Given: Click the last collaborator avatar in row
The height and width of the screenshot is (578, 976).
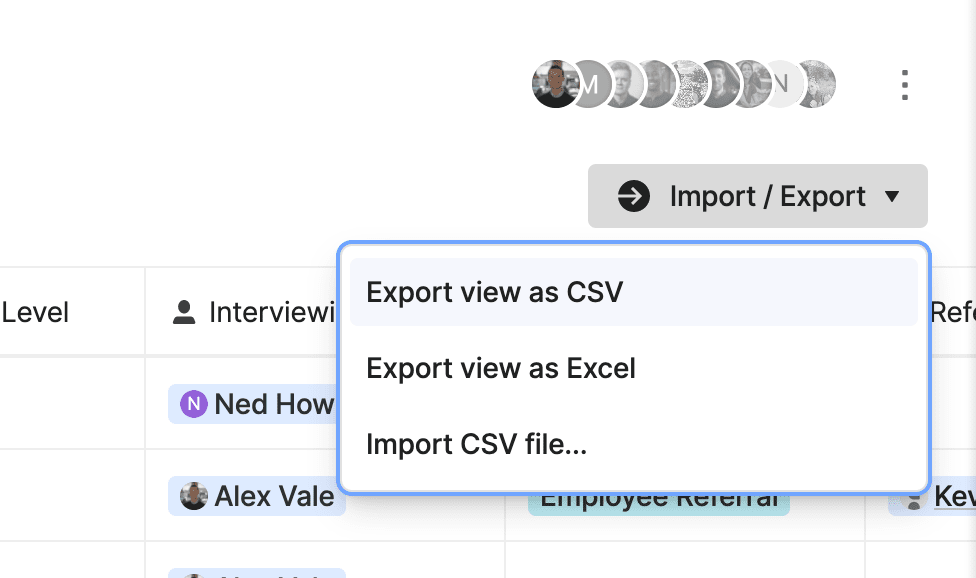Looking at the screenshot, I should (816, 84).
